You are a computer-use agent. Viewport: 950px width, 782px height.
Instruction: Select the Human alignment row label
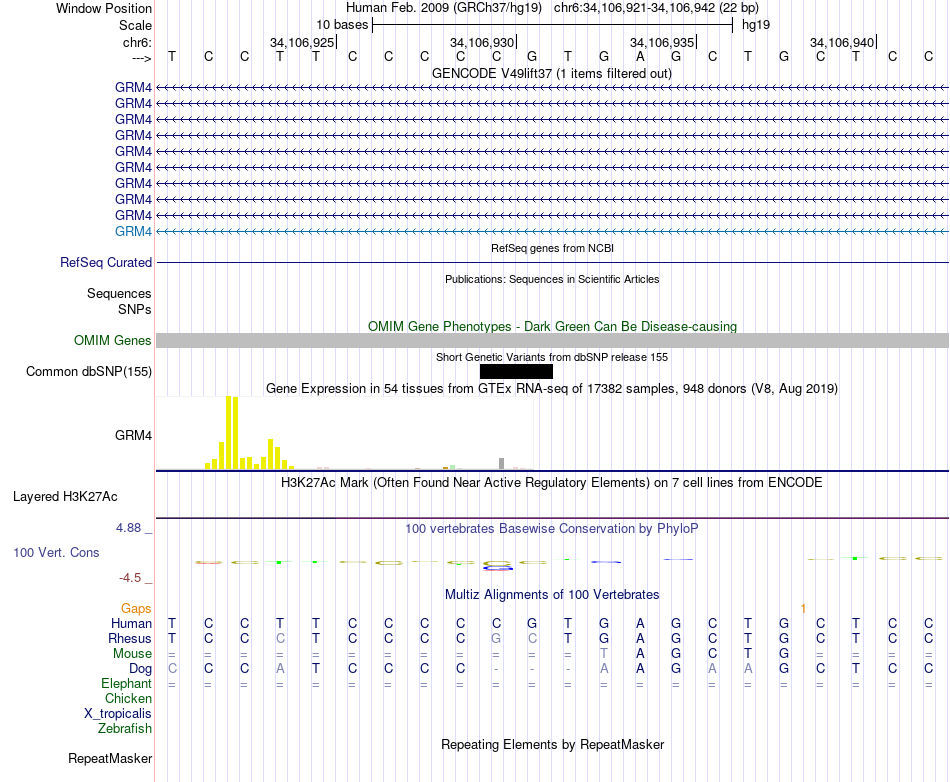point(131,623)
